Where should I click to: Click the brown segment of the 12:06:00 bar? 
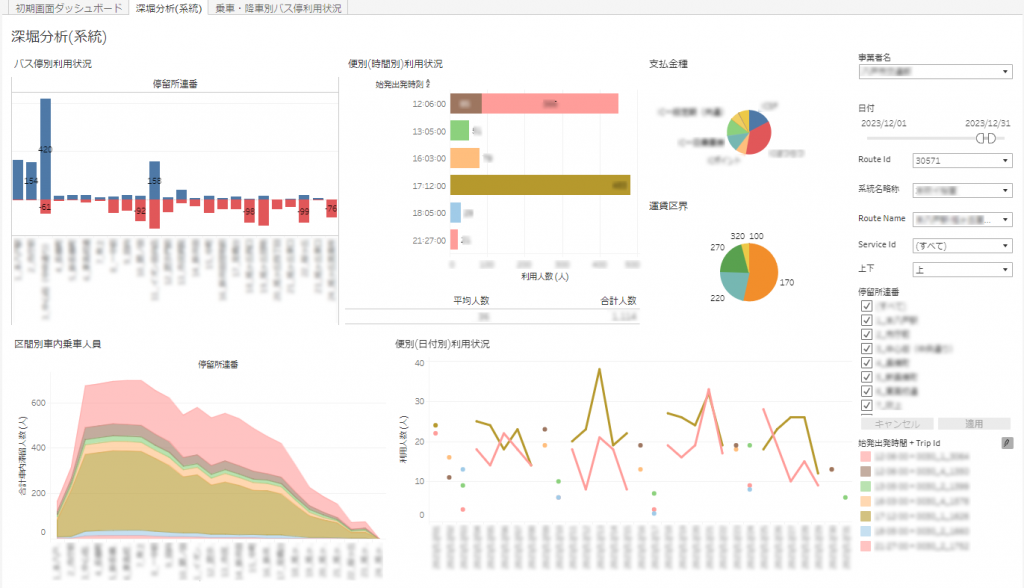tap(466, 103)
